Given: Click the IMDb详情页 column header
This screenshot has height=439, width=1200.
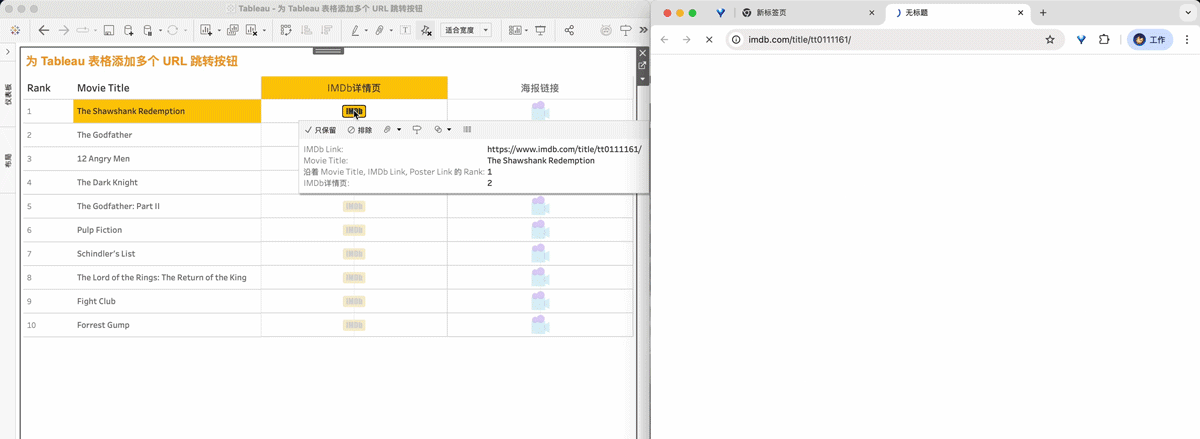Looking at the screenshot, I should 354,88.
